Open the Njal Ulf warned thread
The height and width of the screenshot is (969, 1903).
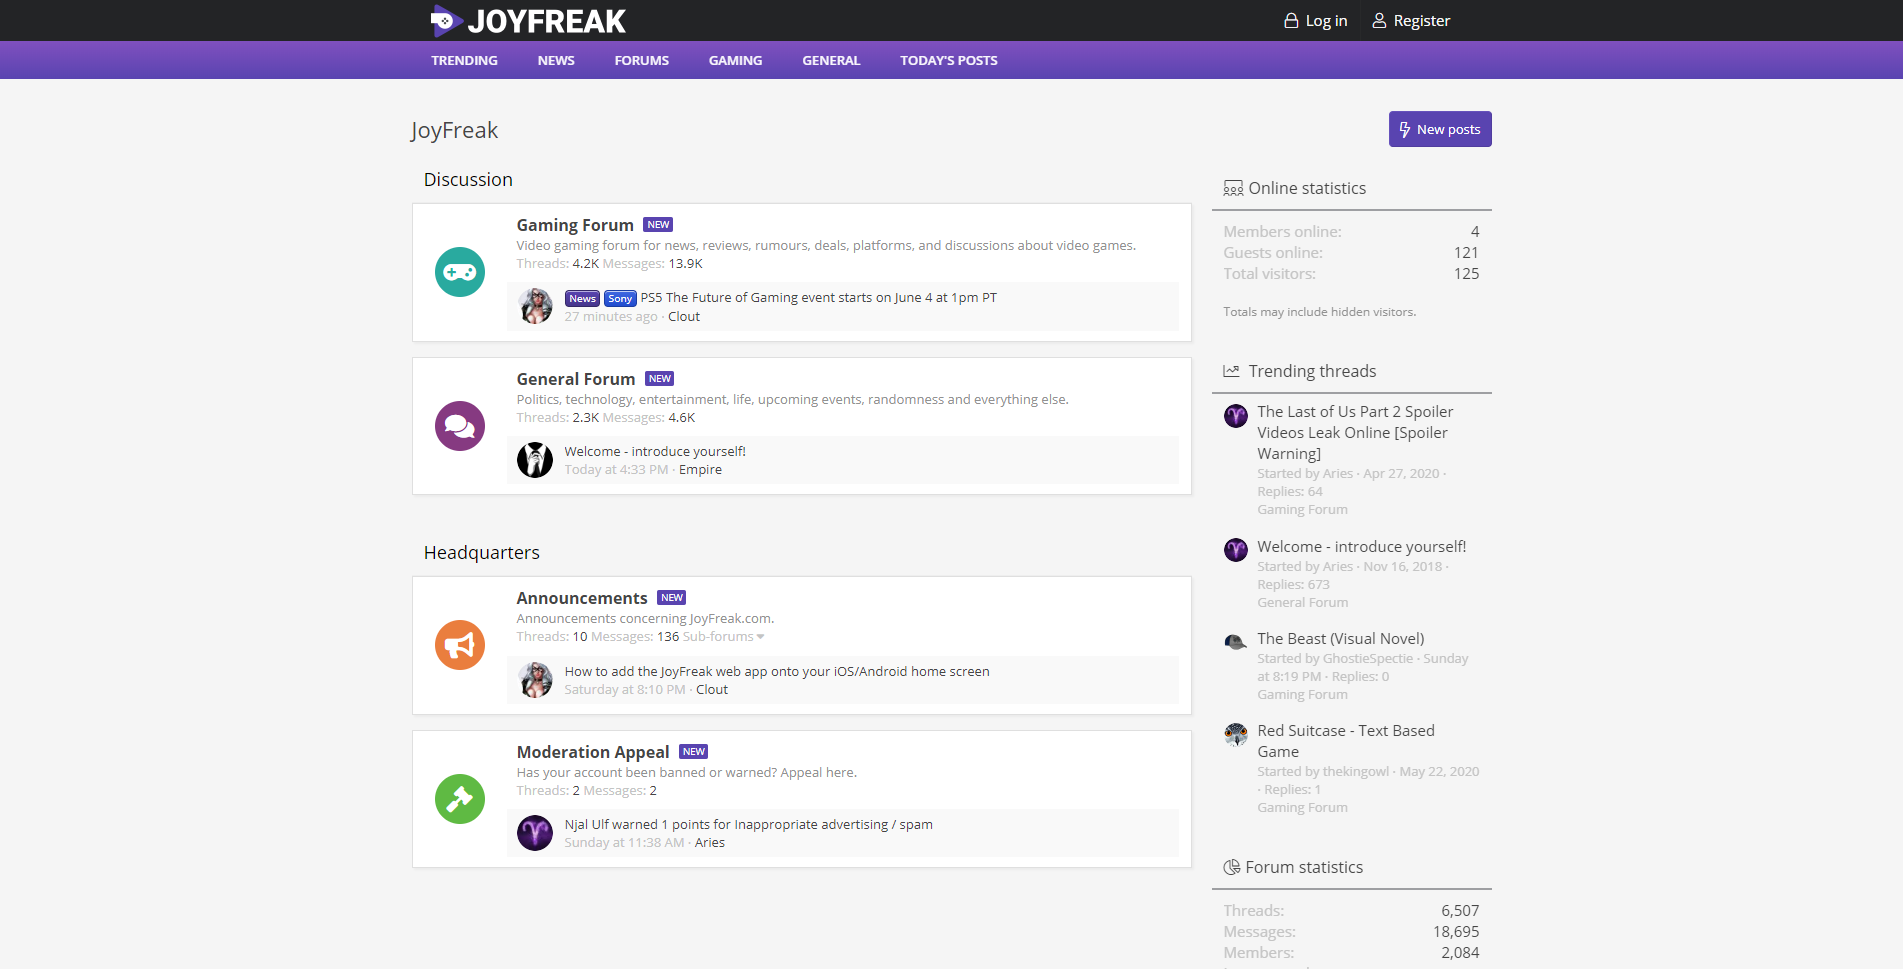[748, 825]
